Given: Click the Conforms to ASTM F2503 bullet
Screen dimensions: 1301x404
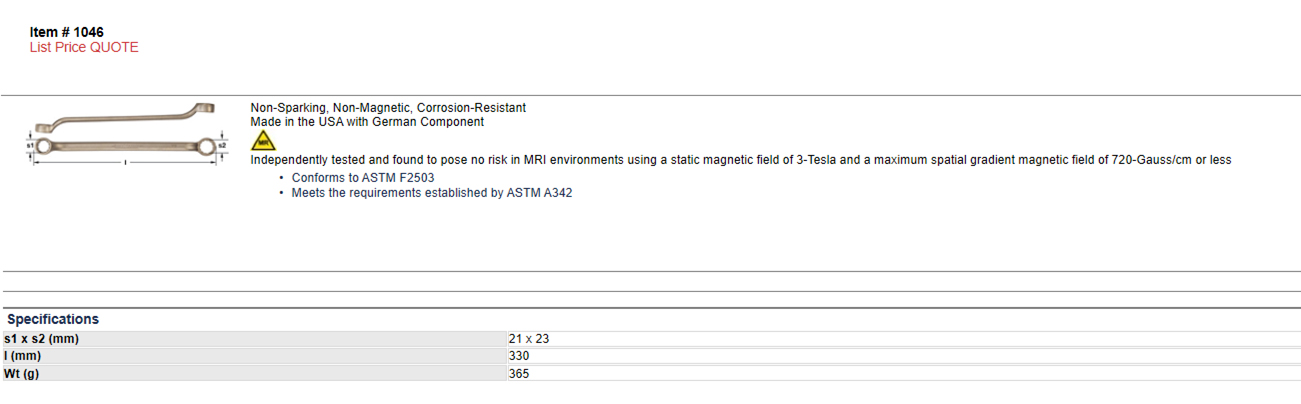Looking at the screenshot, I should (363, 177).
